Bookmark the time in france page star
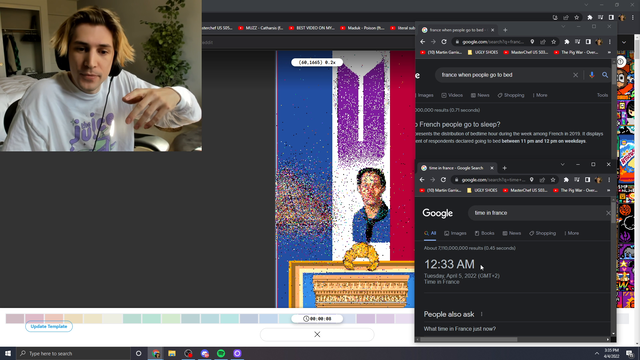Image resolution: width=640 pixels, height=360 pixels. tap(553, 180)
